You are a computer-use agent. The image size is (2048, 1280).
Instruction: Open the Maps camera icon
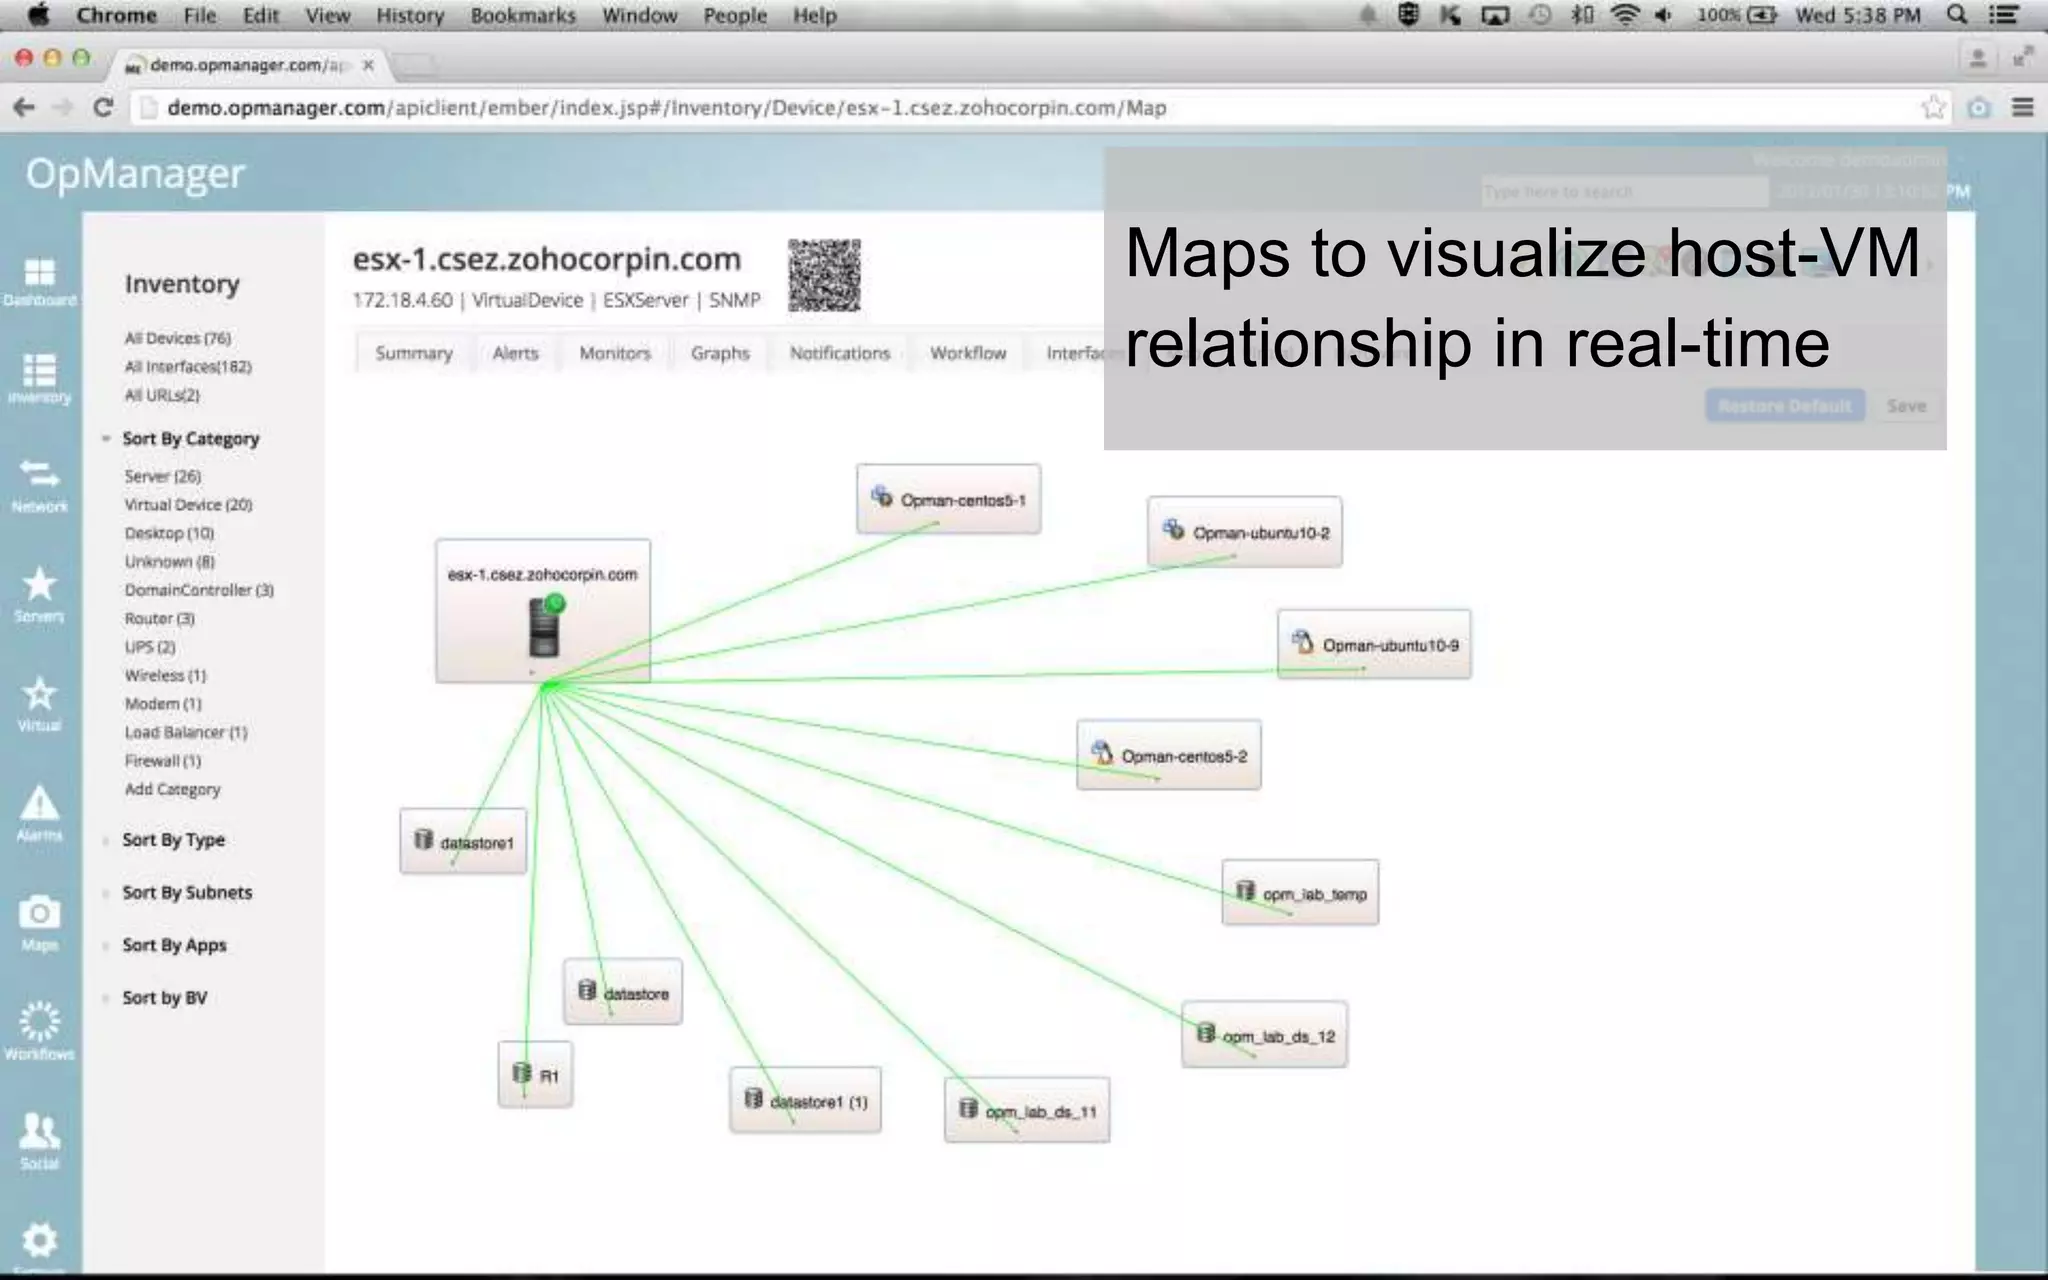39,922
